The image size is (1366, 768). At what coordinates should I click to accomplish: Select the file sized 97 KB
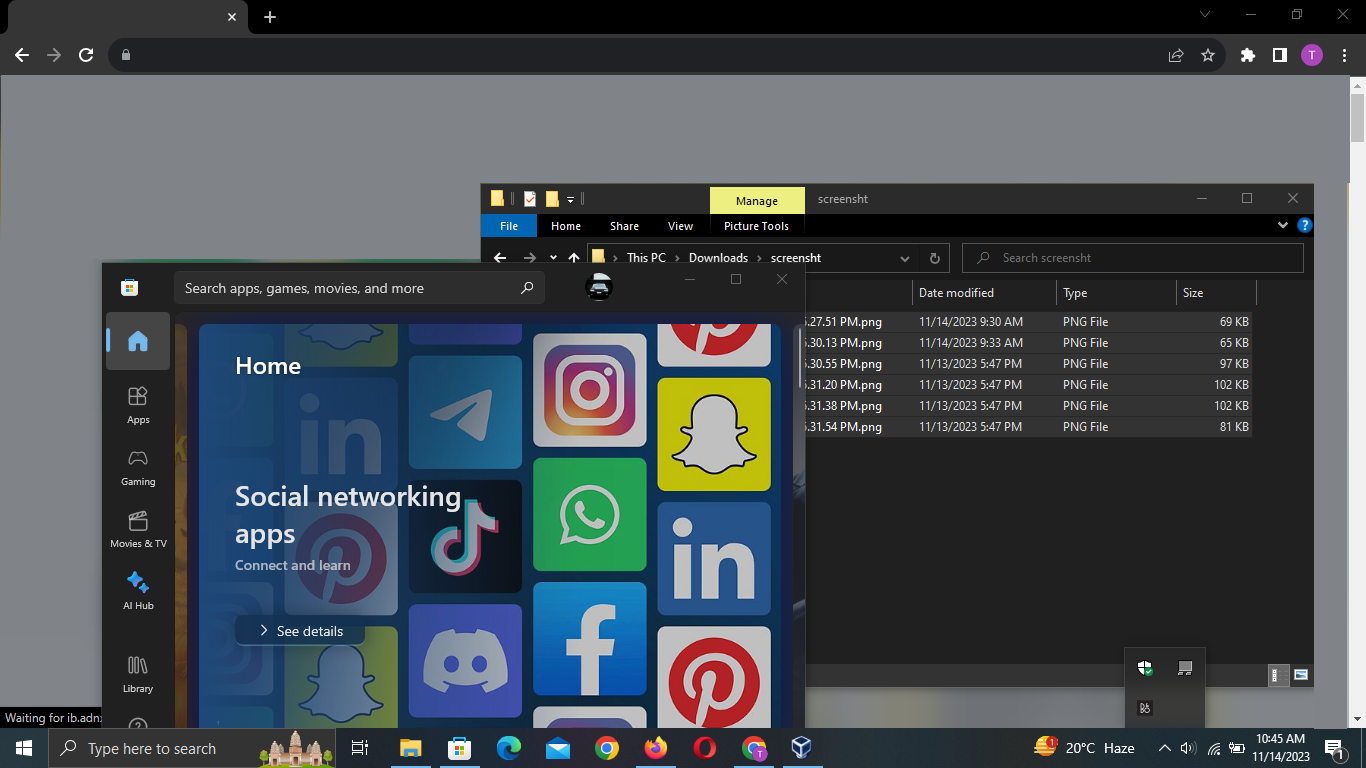coord(1027,364)
